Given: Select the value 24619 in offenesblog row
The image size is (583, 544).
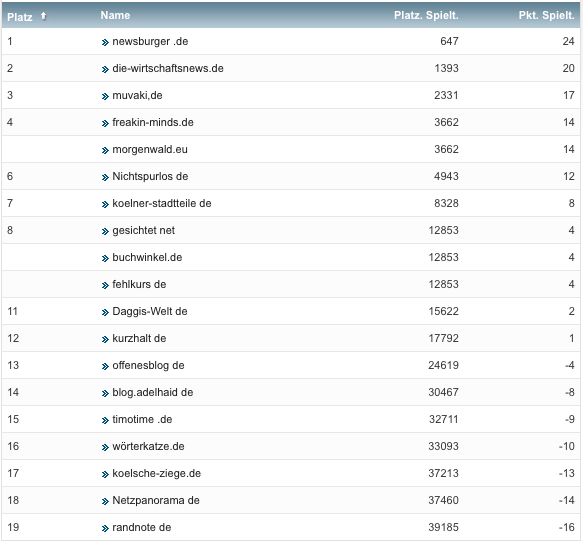Looking at the screenshot, I should click(x=443, y=365).
